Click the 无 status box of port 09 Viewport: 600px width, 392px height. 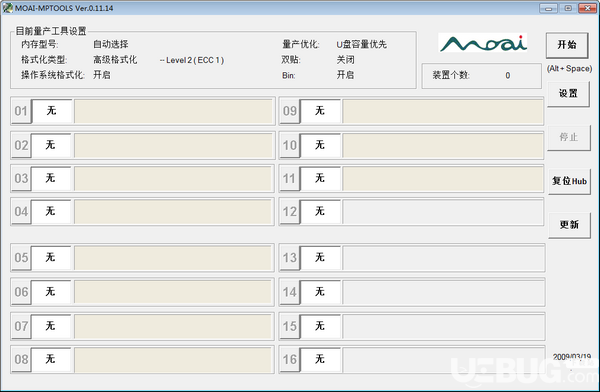(320, 111)
